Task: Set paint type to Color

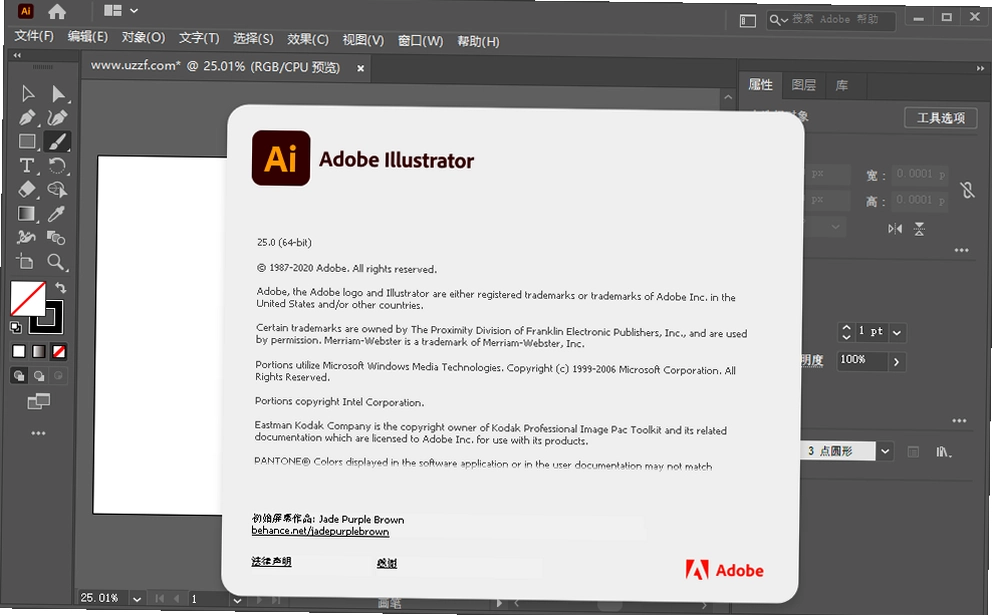Action: (x=19, y=351)
